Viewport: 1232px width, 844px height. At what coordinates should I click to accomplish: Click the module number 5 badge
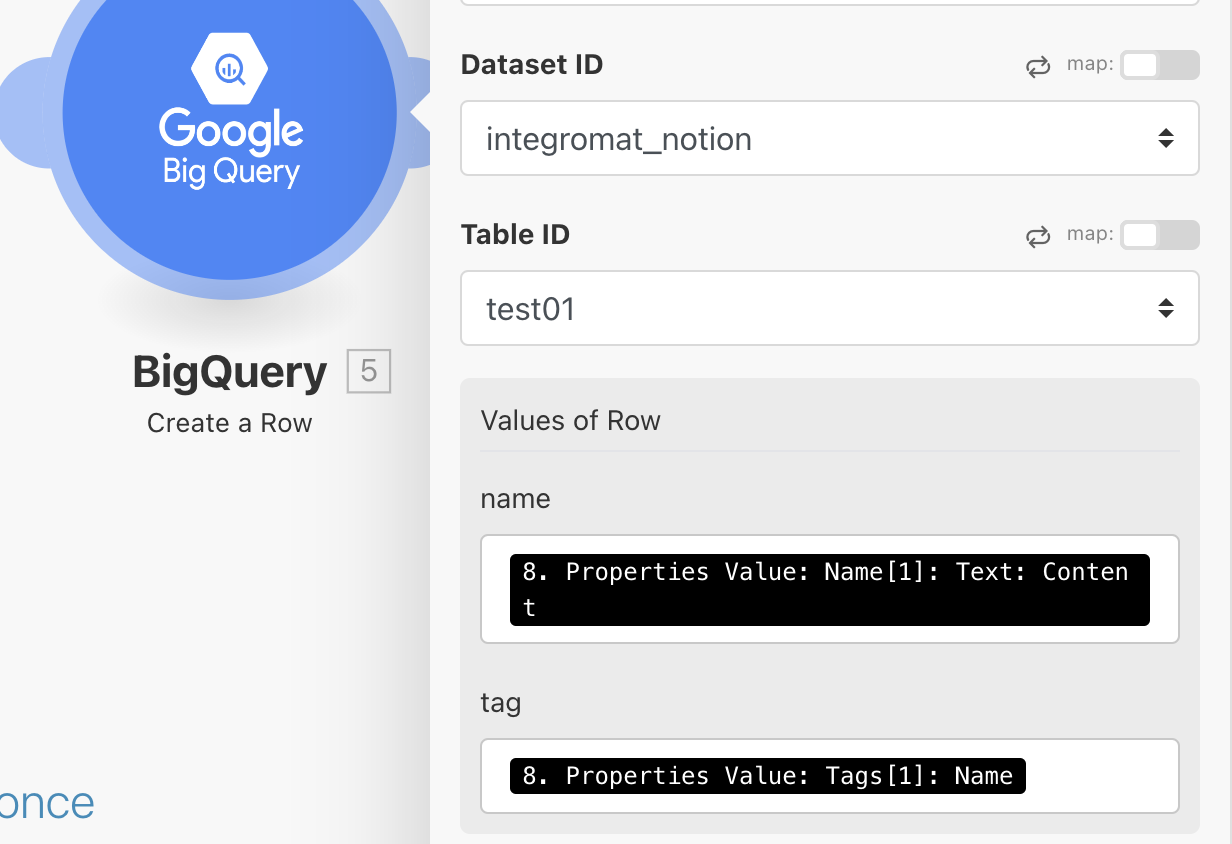point(368,372)
